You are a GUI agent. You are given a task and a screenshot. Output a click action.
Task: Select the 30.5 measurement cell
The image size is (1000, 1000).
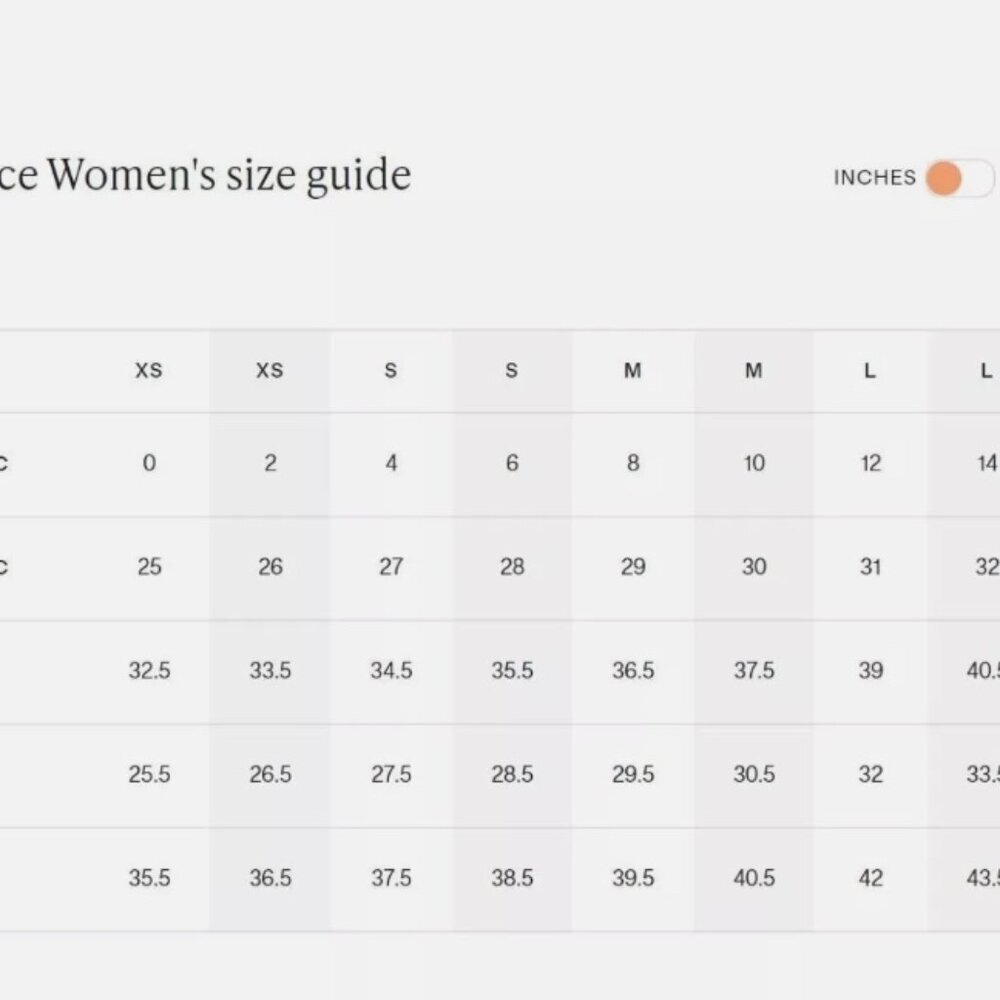pyautogui.click(x=754, y=774)
